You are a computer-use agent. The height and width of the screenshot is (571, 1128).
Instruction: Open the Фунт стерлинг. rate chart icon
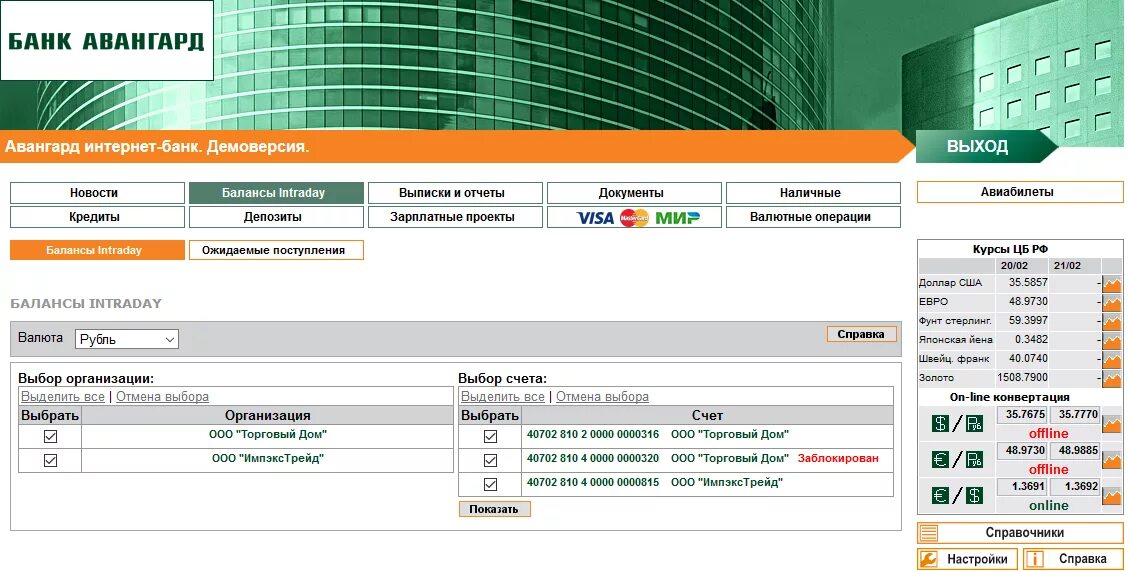click(1111, 321)
